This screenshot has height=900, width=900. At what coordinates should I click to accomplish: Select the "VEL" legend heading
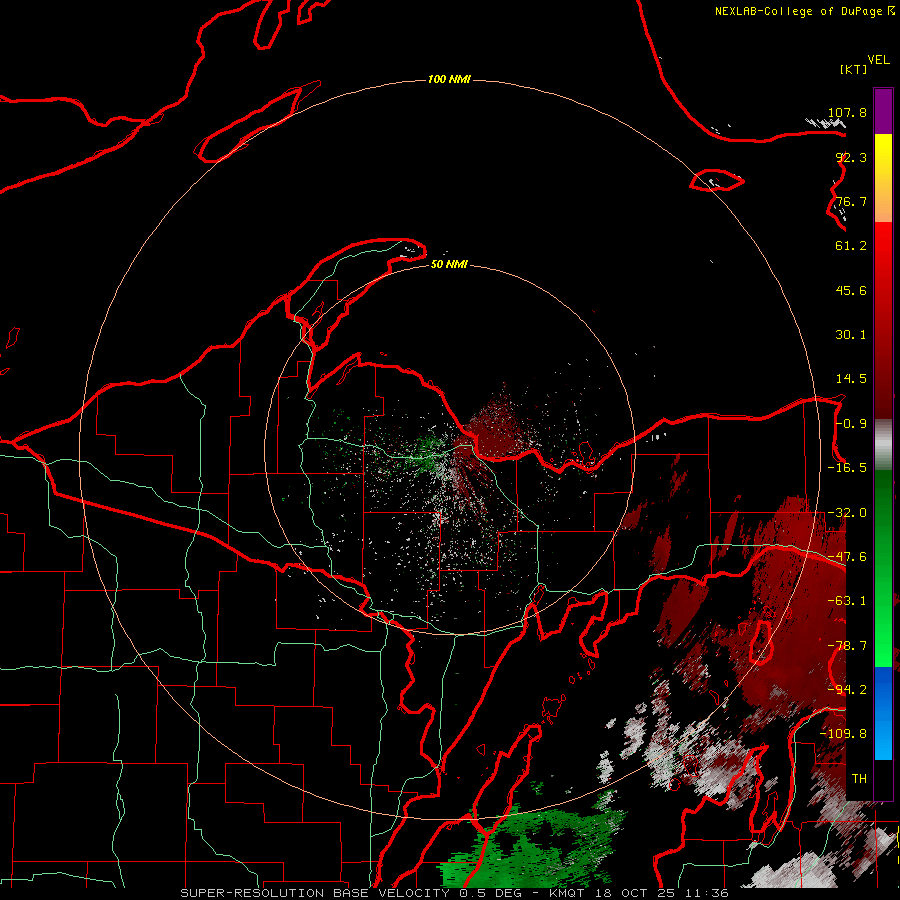(878, 60)
